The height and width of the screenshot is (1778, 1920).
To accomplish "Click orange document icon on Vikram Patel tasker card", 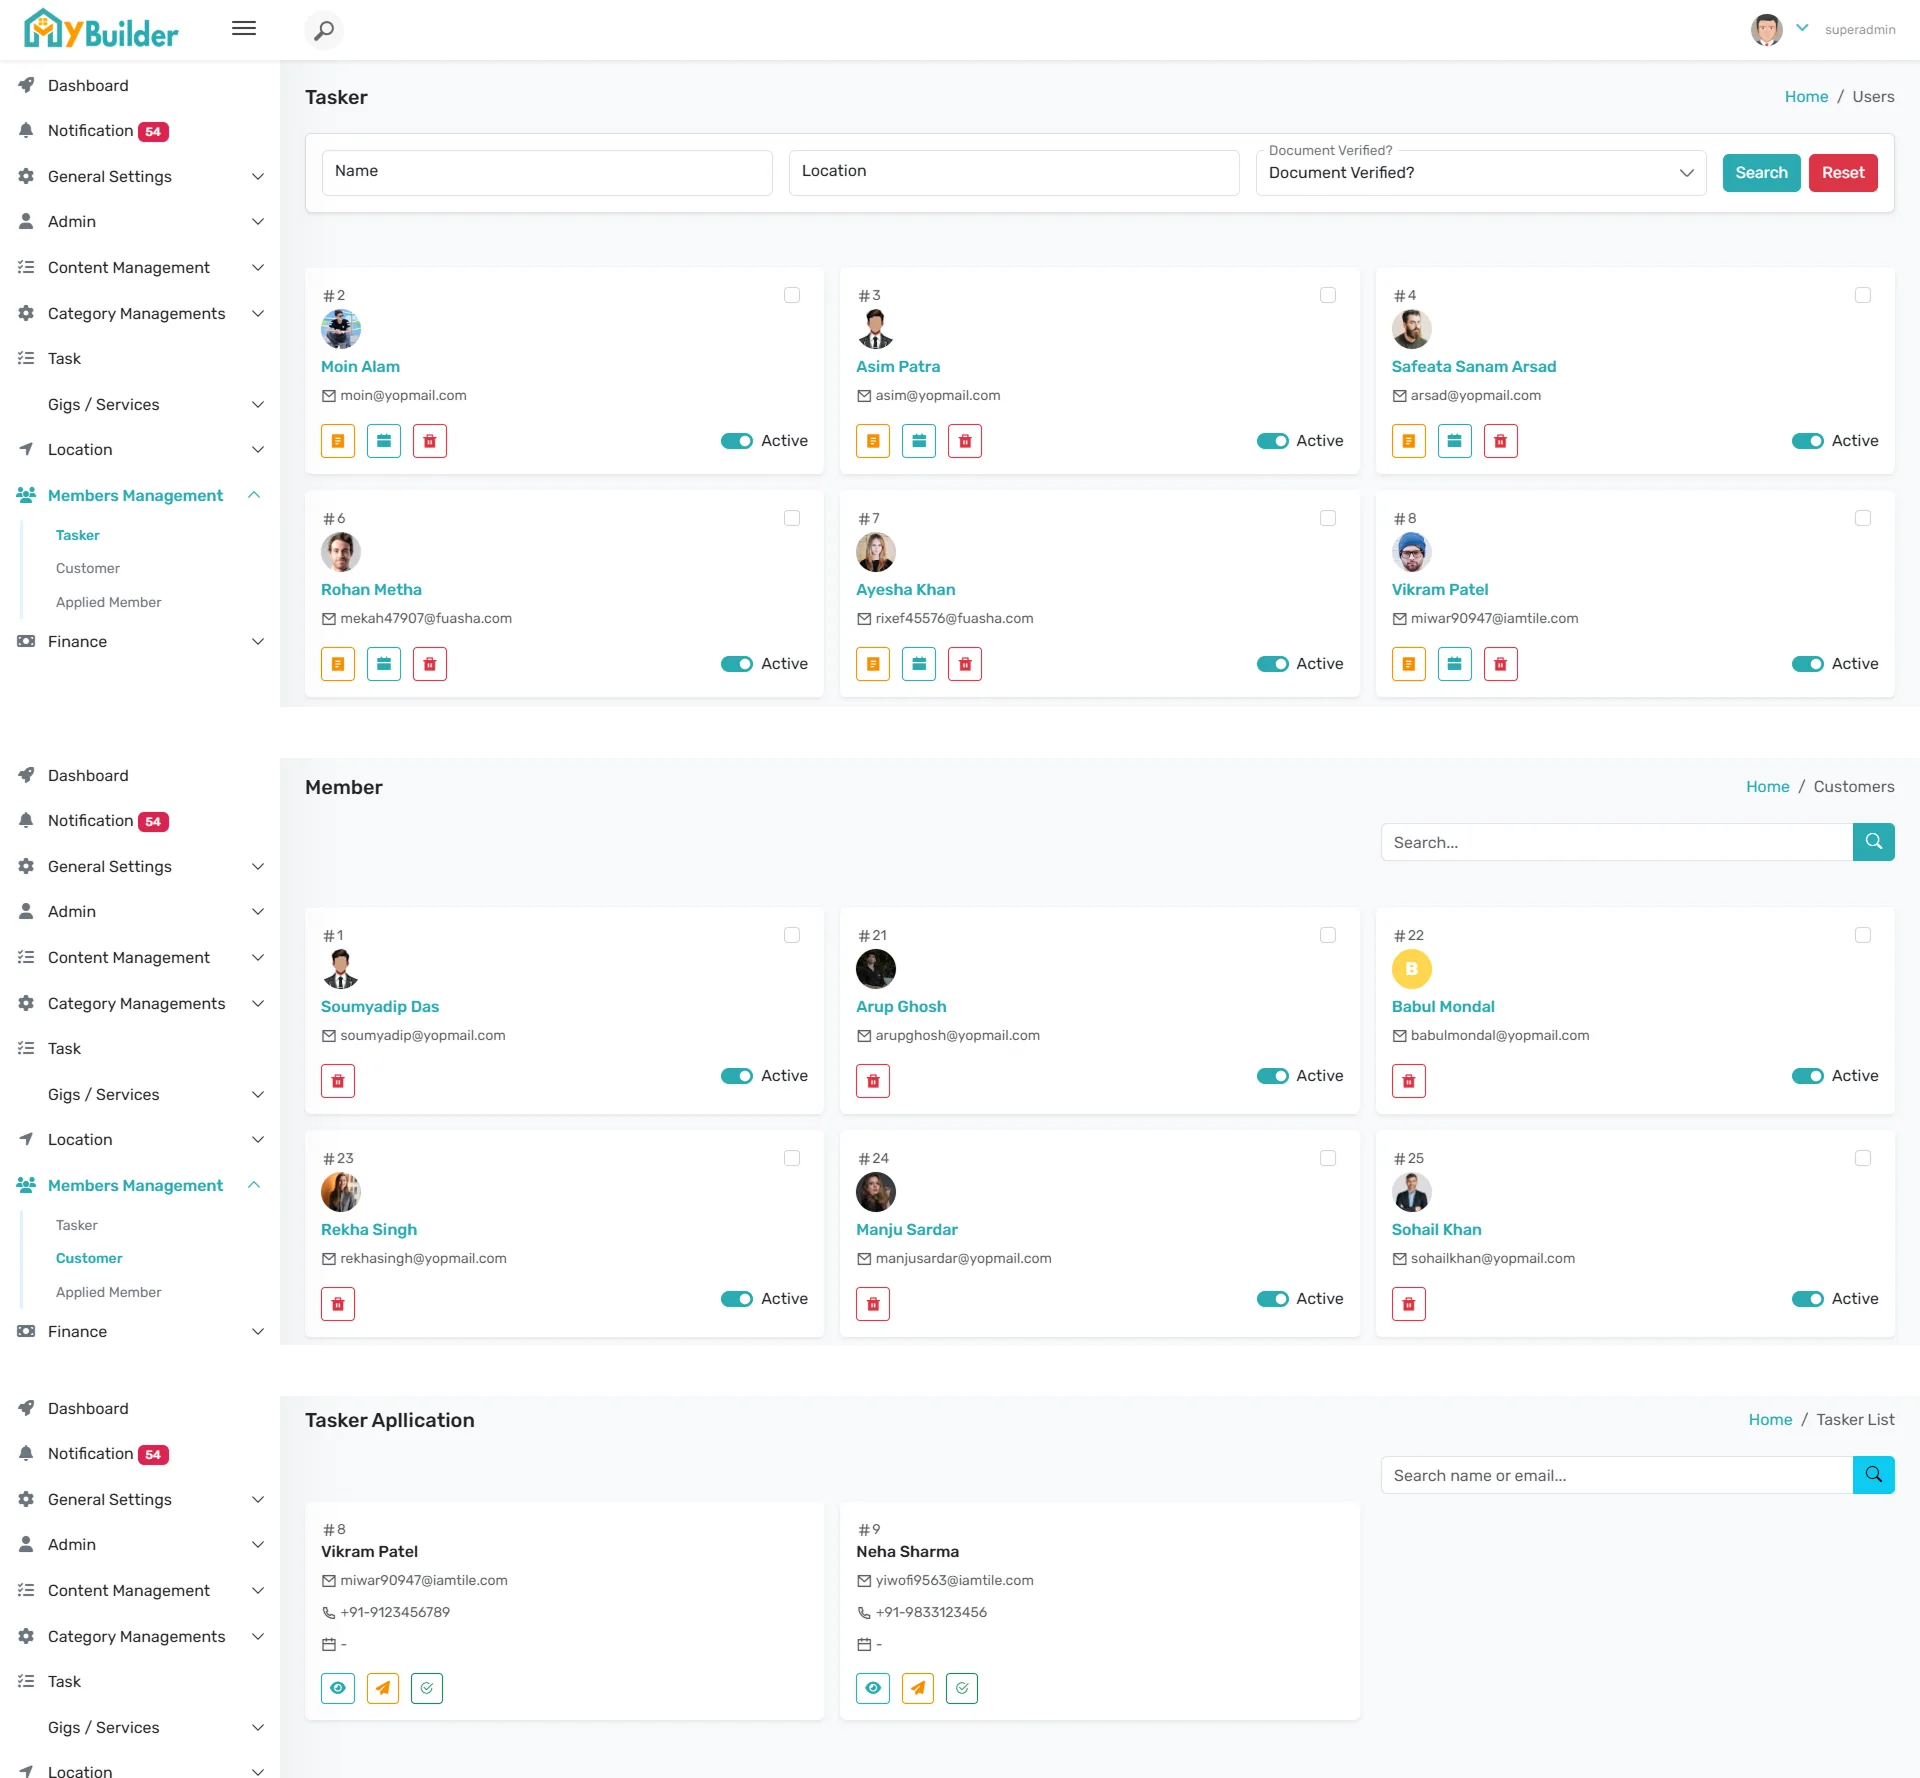I will [x=1408, y=664].
